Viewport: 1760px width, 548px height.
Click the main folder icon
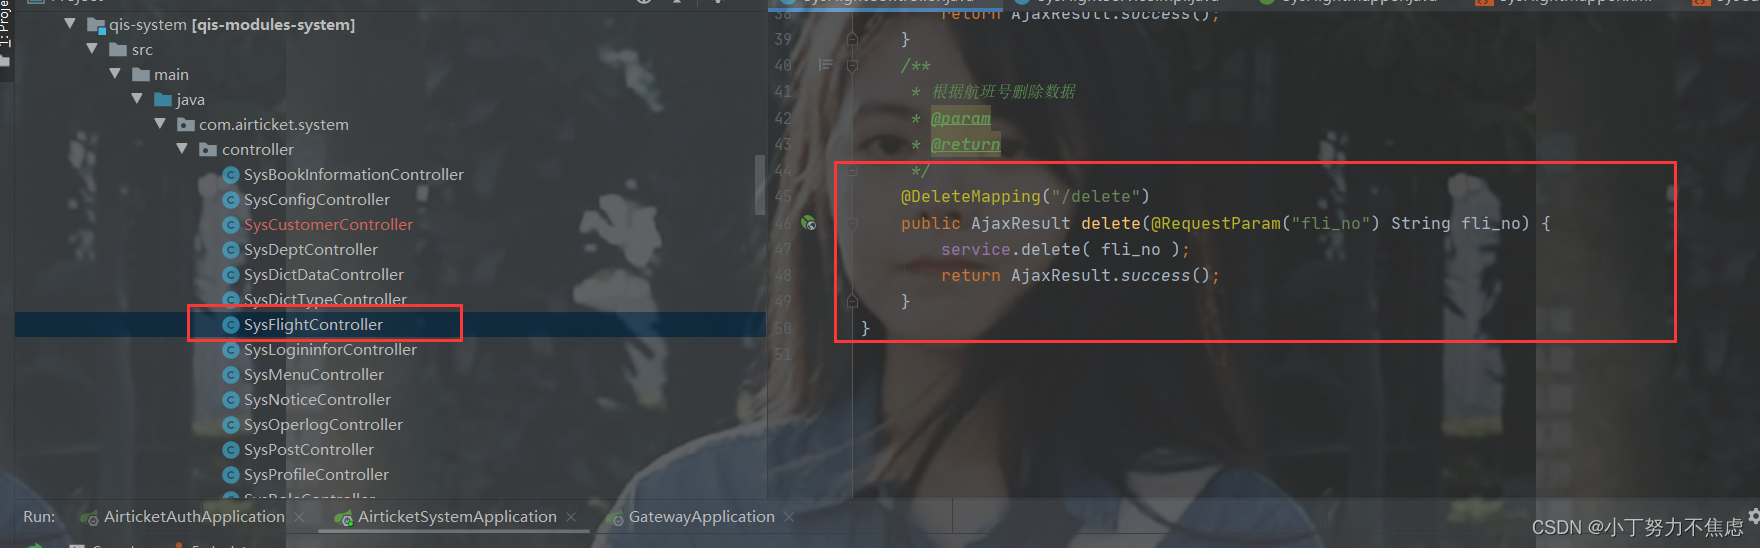pyautogui.click(x=141, y=75)
